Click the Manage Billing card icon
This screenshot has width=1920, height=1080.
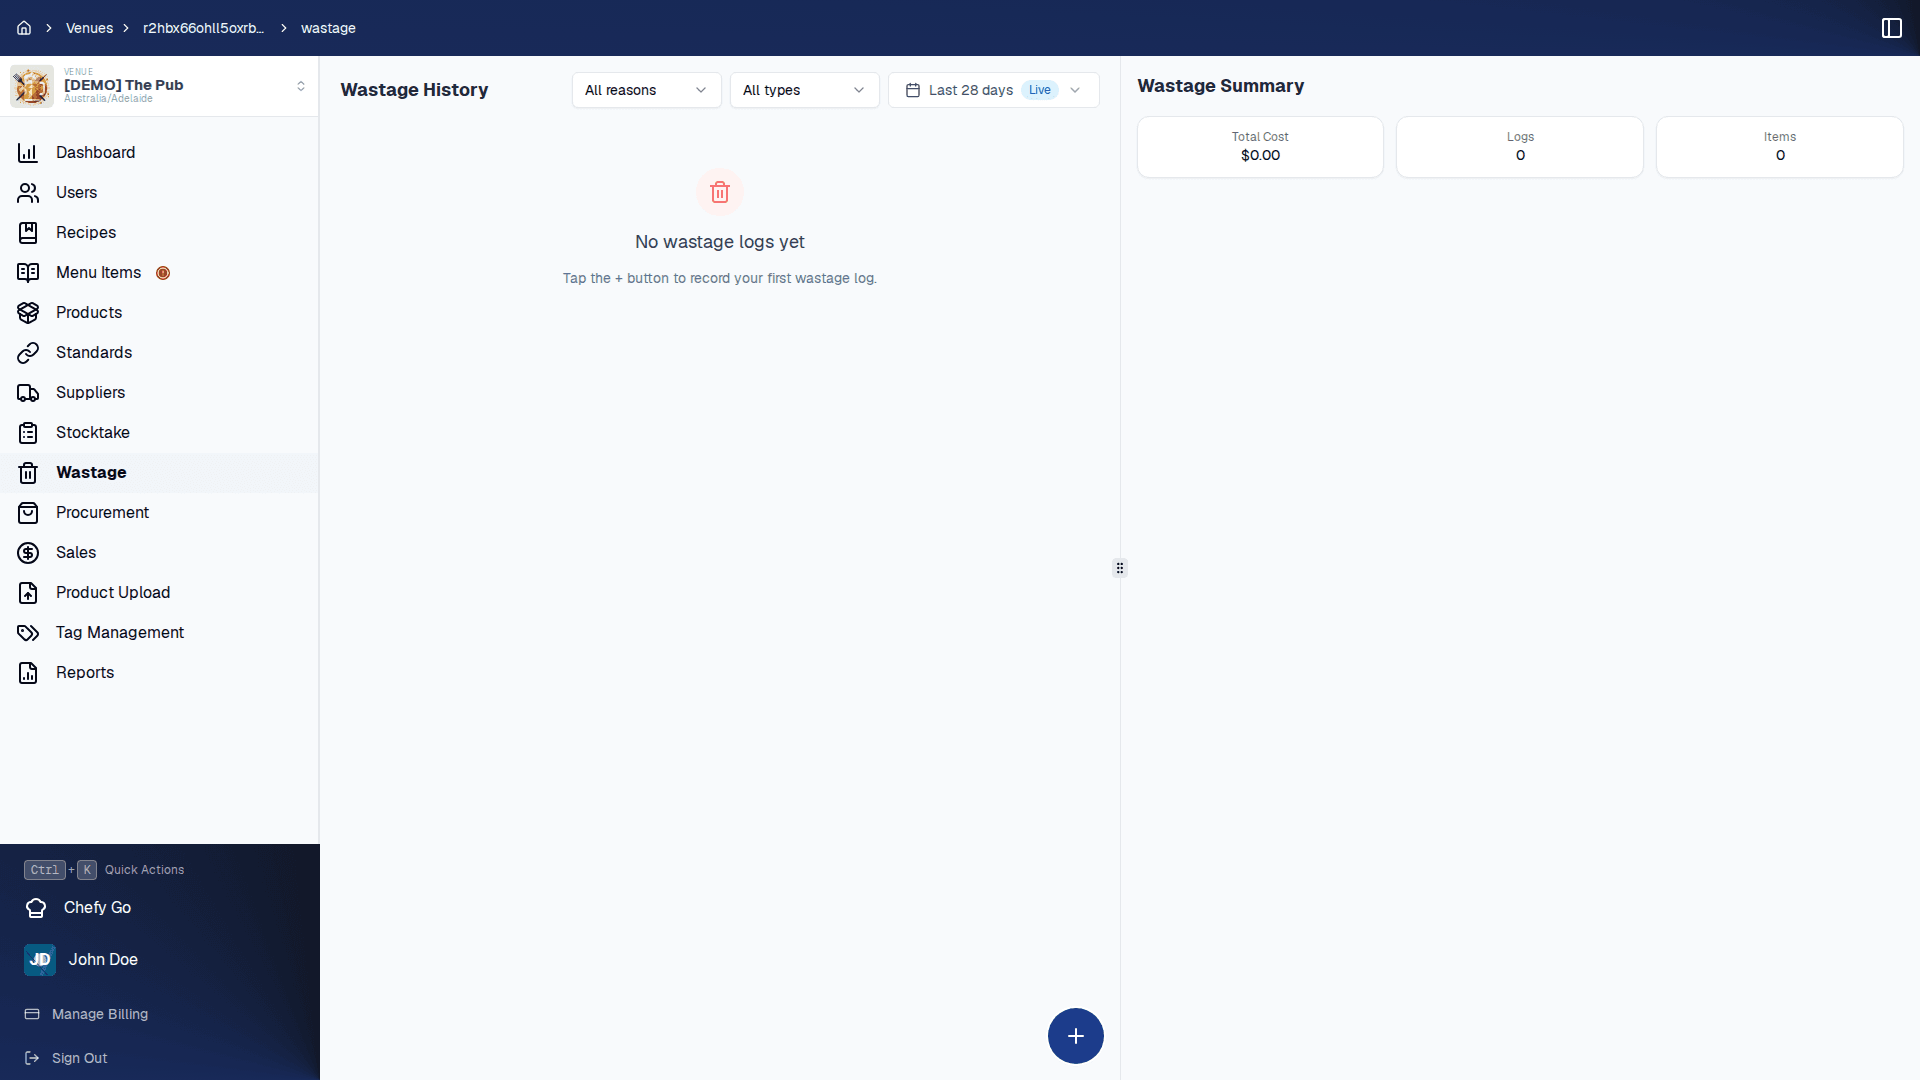32,1014
